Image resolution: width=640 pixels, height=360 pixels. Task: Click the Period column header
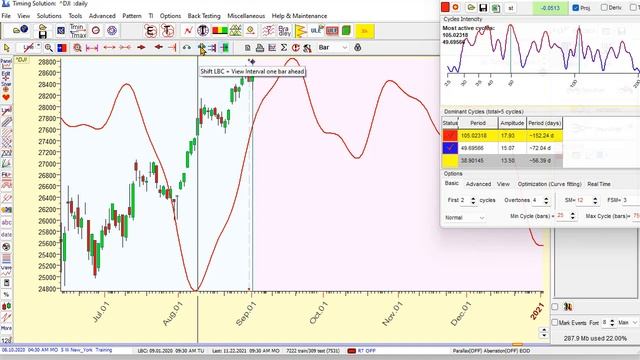tap(478, 123)
